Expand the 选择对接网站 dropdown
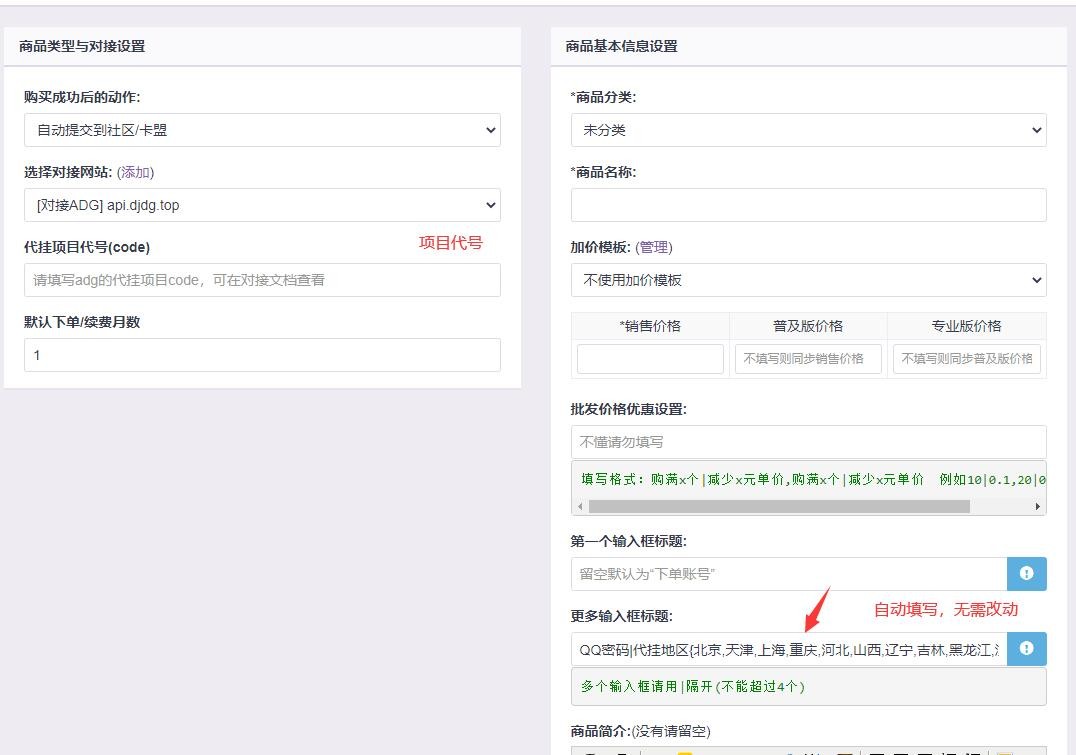This screenshot has width=1076, height=755. (262, 205)
